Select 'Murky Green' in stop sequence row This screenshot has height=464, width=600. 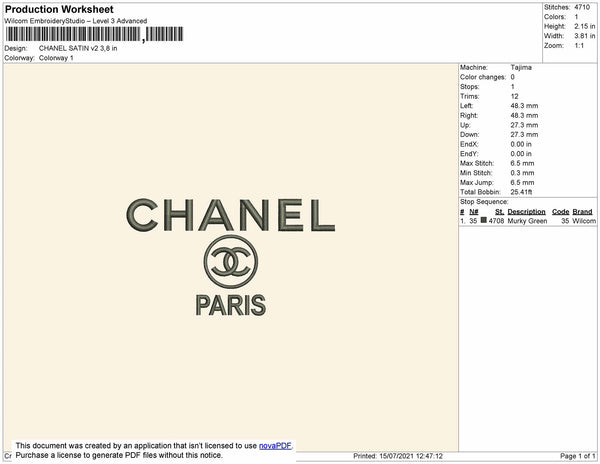pos(527,221)
